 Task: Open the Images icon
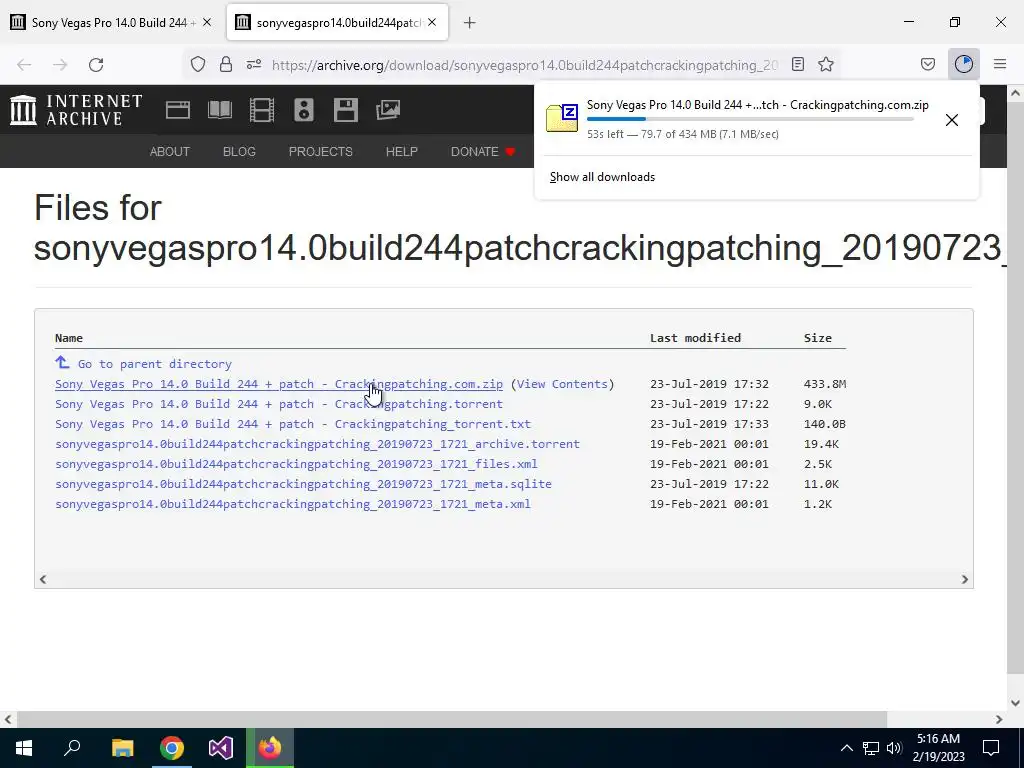[x=388, y=110]
